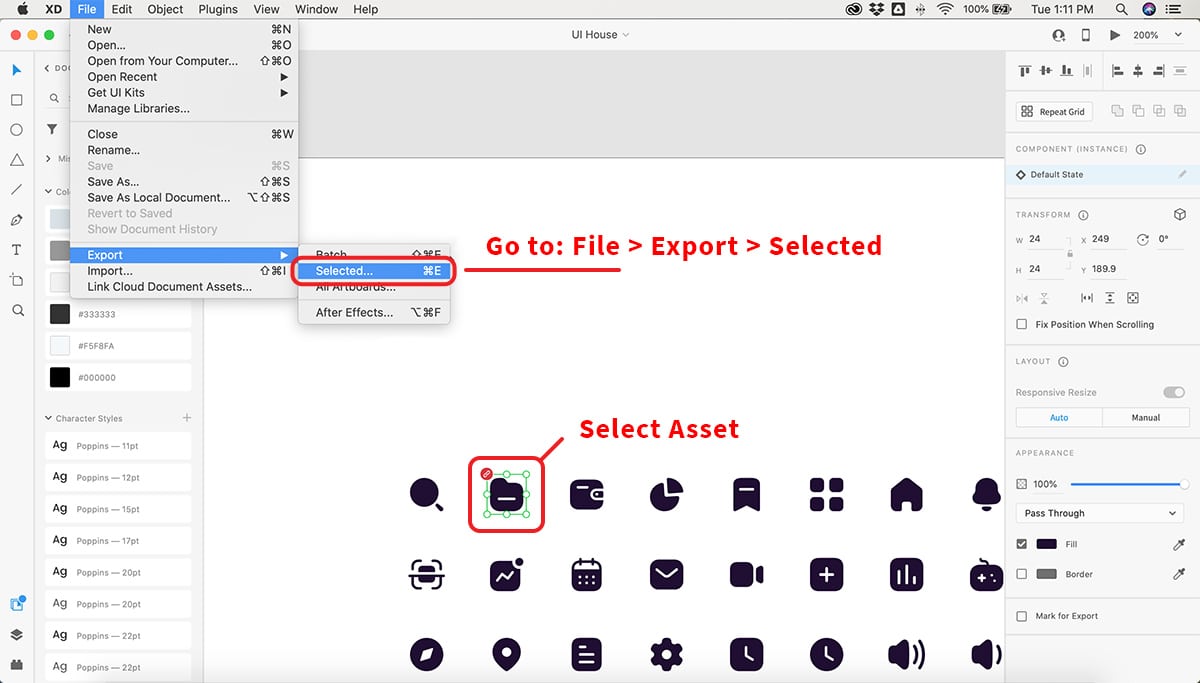This screenshot has height=683, width=1200.
Task: Select the Ellipse tool
Action: pos(17,130)
